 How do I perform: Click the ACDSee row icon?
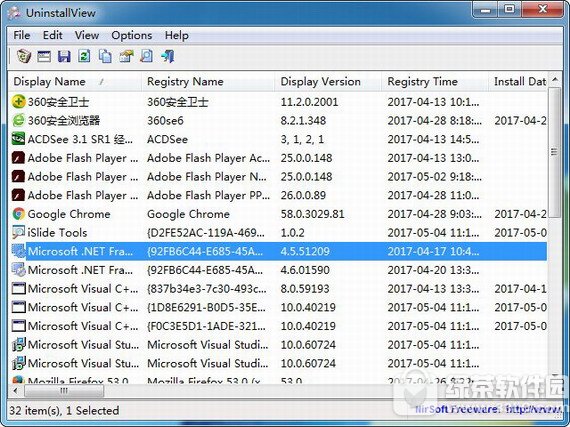coord(19,139)
